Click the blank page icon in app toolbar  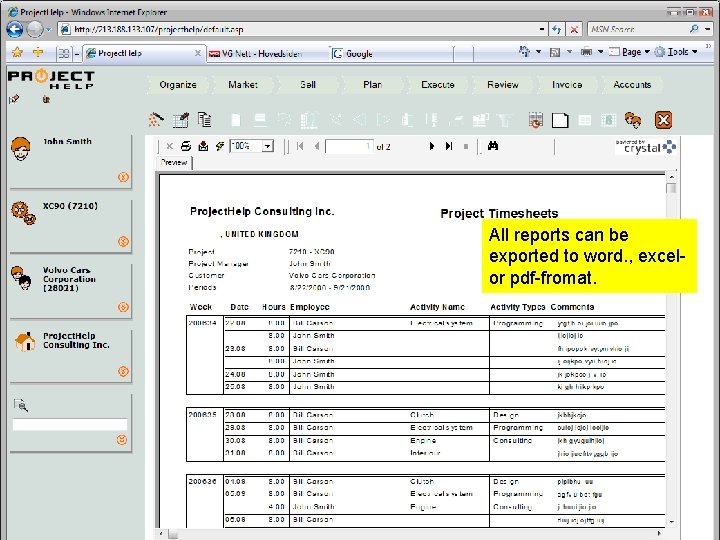tap(560, 120)
